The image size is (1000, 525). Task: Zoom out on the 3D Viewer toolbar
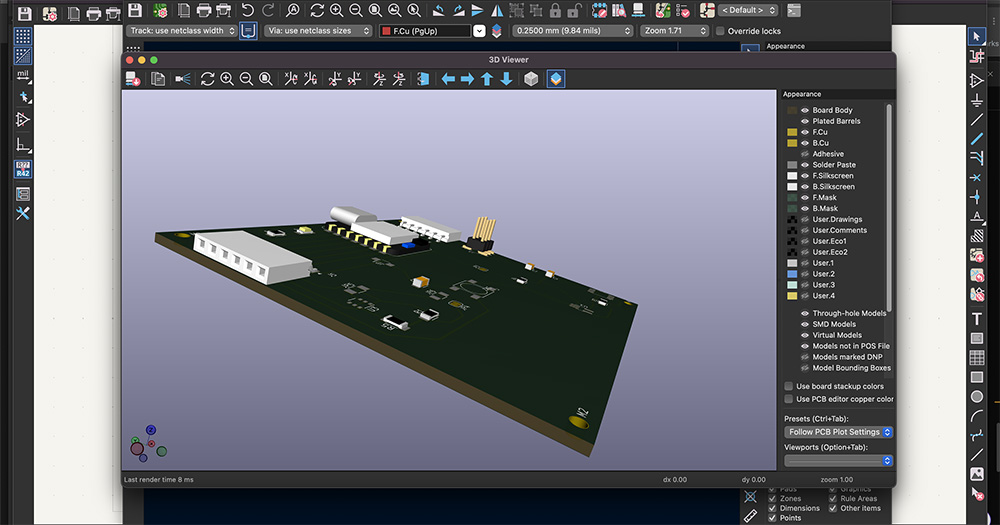point(246,78)
